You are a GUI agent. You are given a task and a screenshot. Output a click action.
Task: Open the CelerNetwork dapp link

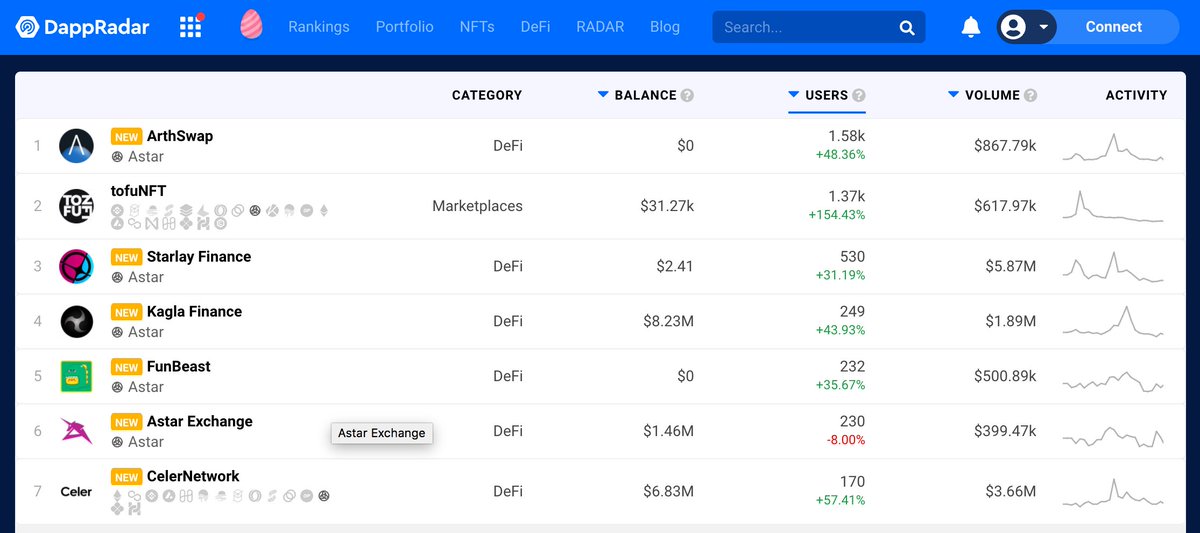pyautogui.click(x=193, y=476)
